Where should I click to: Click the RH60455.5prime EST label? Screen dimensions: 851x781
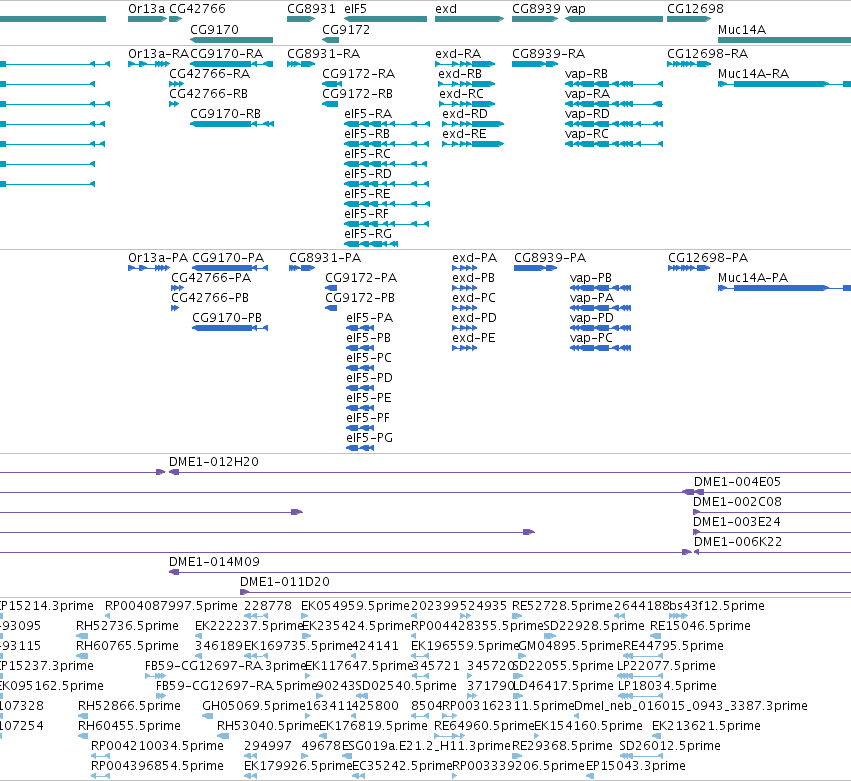coord(129,725)
